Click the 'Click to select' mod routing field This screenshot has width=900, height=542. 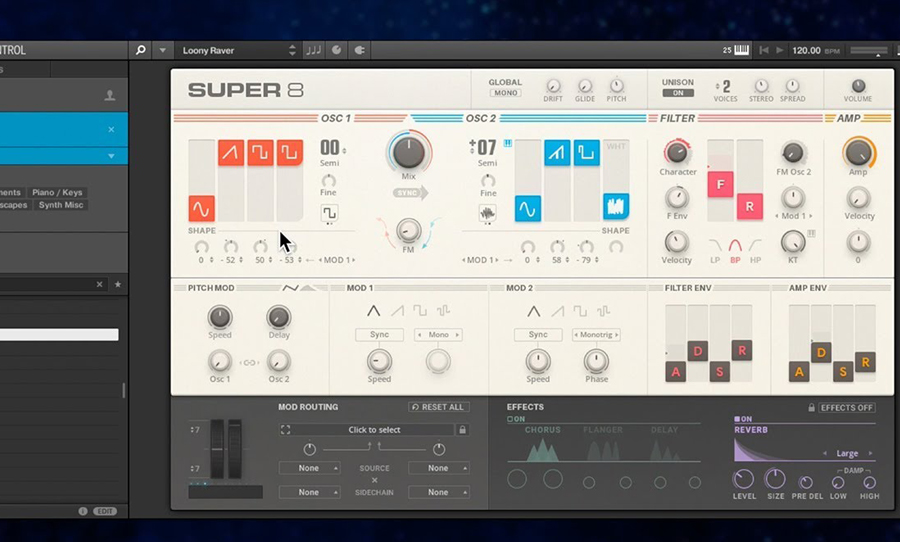[374, 429]
